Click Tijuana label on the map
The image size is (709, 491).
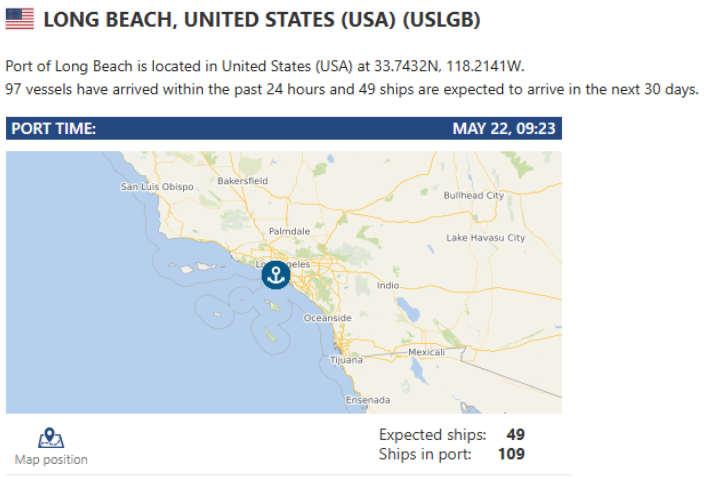click(346, 360)
